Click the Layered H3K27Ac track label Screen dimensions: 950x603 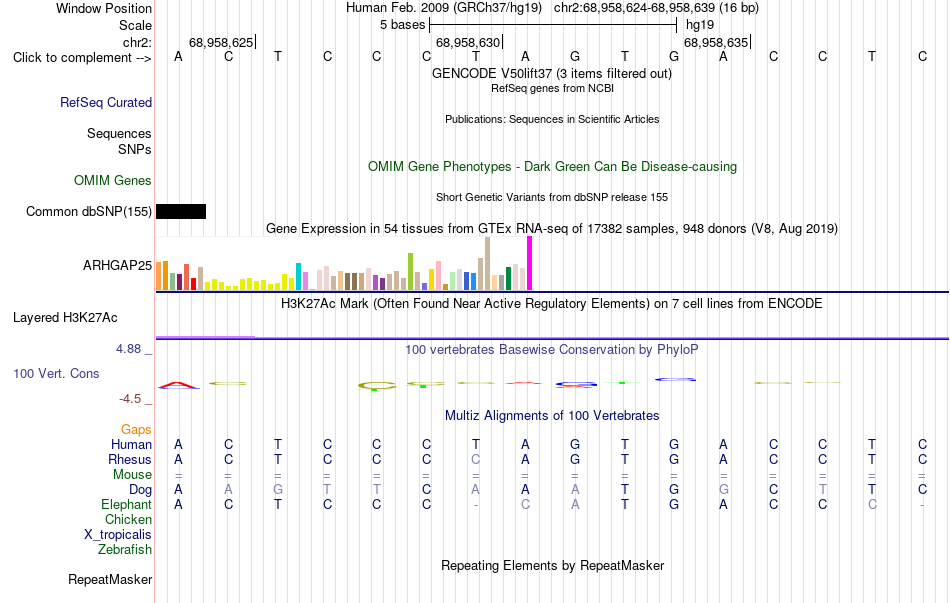point(65,318)
